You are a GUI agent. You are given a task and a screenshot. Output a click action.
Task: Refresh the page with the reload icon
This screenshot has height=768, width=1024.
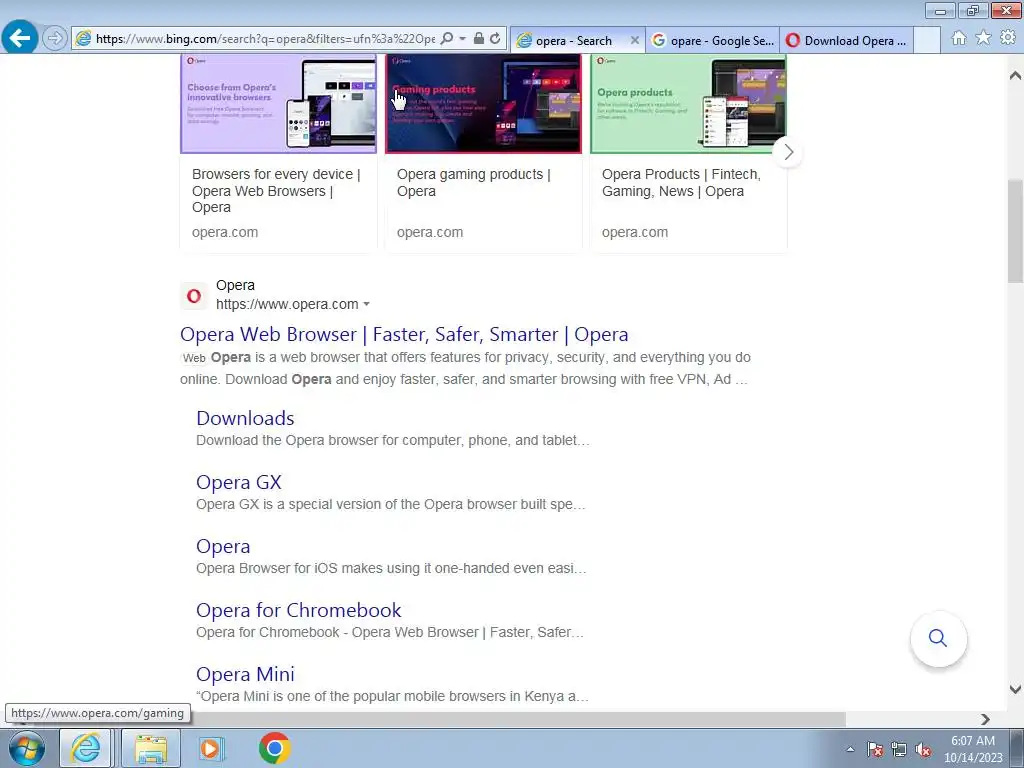496,39
